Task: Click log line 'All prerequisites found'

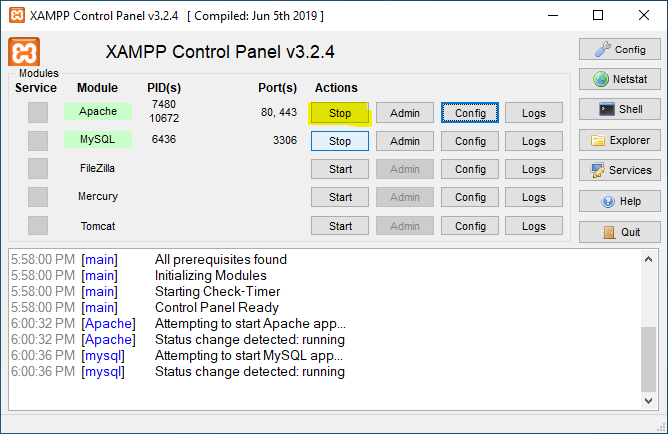Action: (221, 259)
